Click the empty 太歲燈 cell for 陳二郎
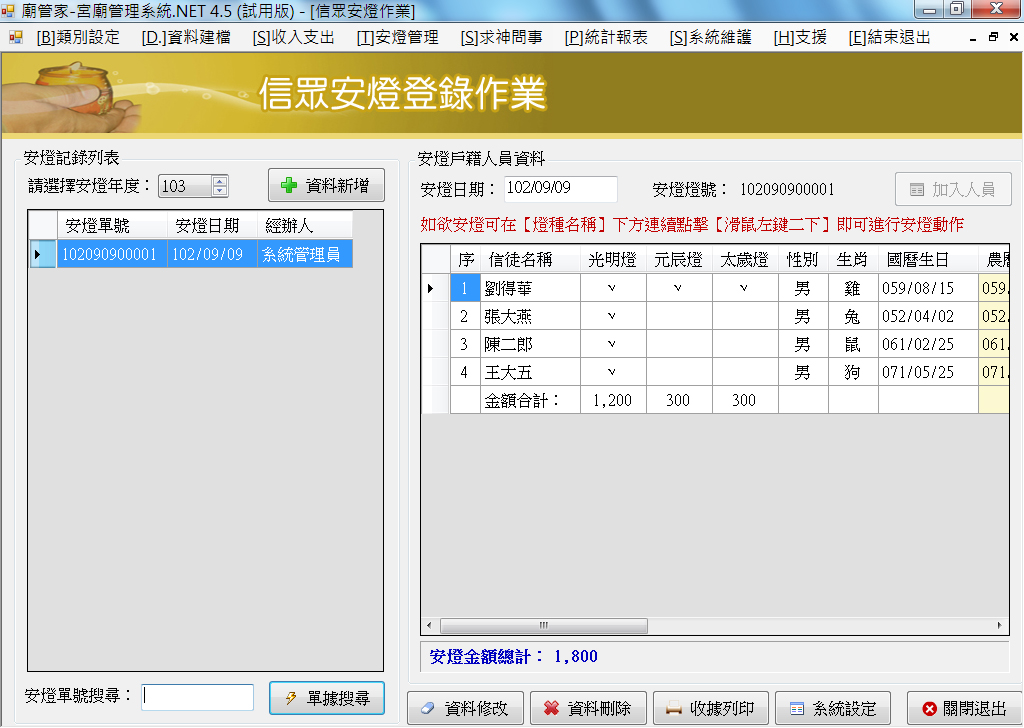Image resolution: width=1024 pixels, height=728 pixels. [x=745, y=344]
